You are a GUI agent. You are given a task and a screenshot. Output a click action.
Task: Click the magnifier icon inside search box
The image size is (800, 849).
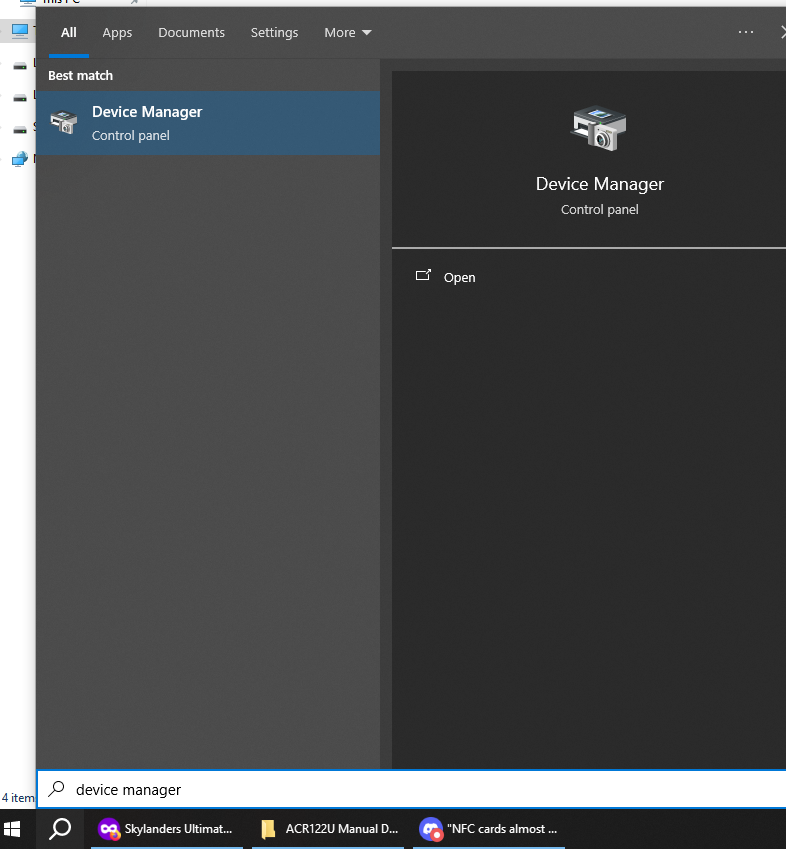[x=56, y=789]
